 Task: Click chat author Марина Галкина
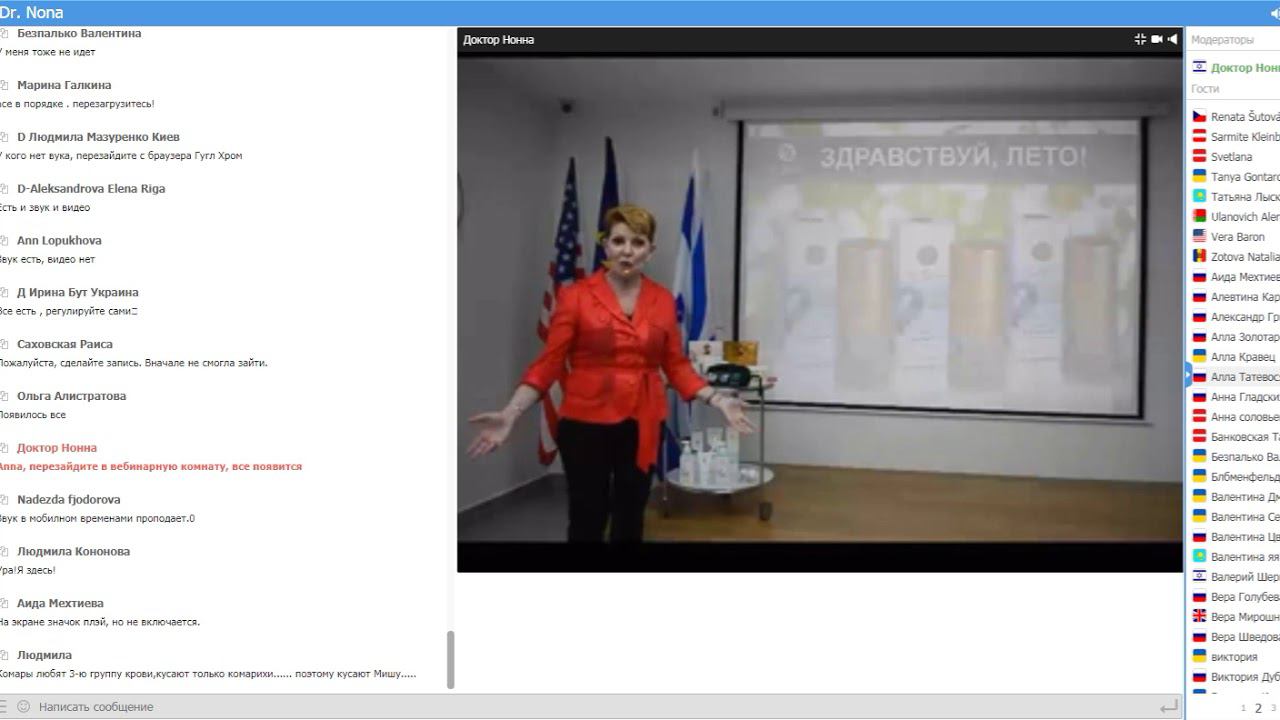64,85
